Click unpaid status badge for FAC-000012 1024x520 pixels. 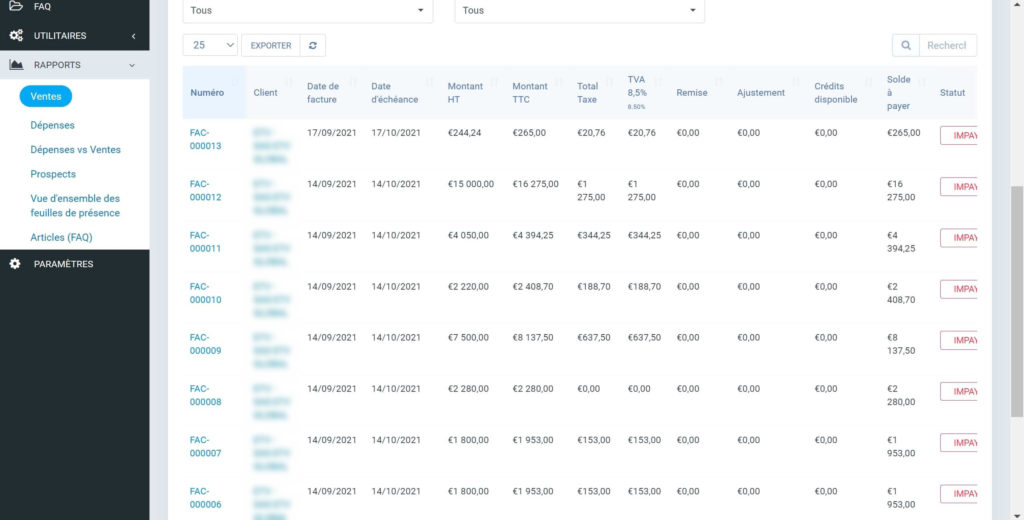coord(959,187)
